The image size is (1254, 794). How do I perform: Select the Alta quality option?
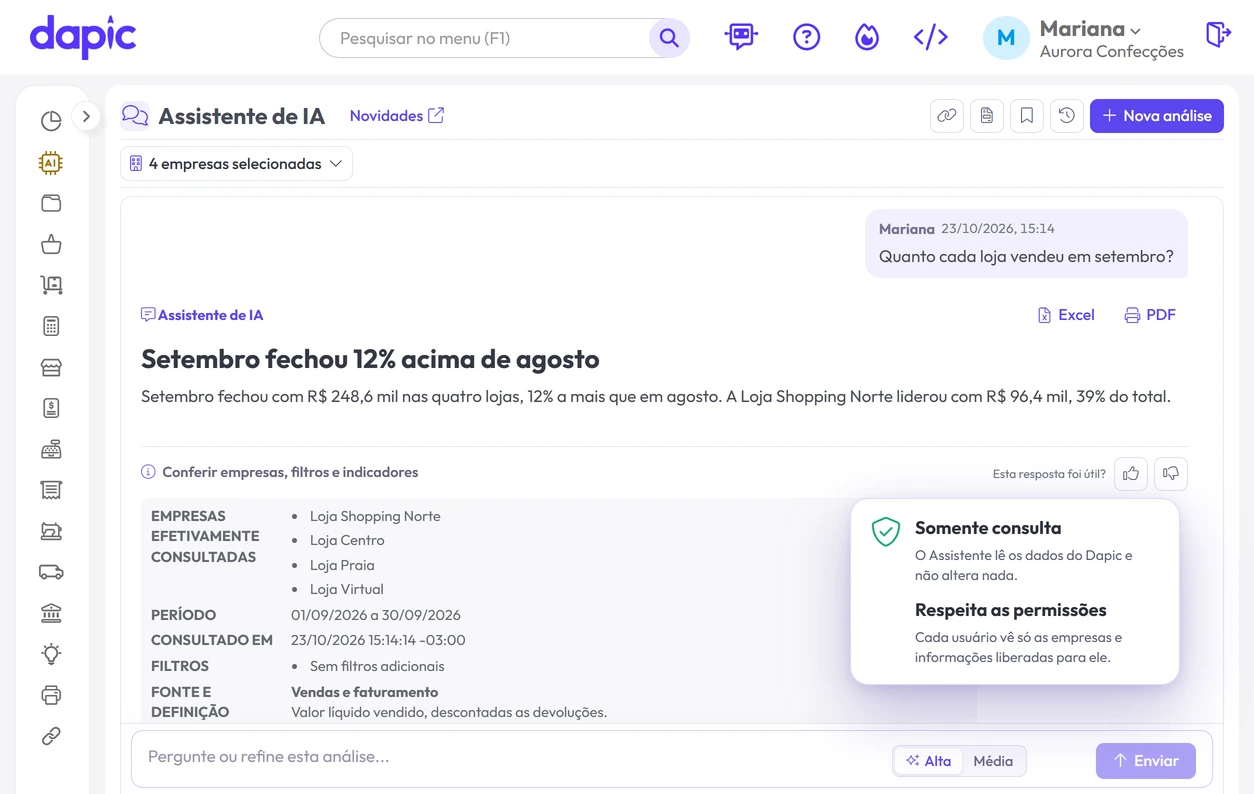[929, 761]
